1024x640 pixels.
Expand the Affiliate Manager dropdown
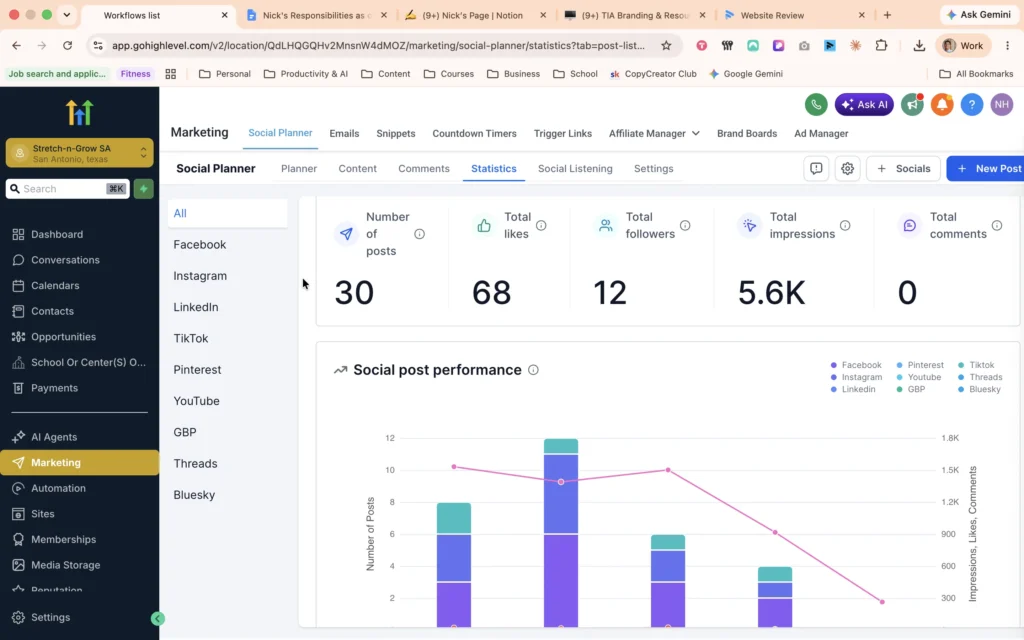654,133
